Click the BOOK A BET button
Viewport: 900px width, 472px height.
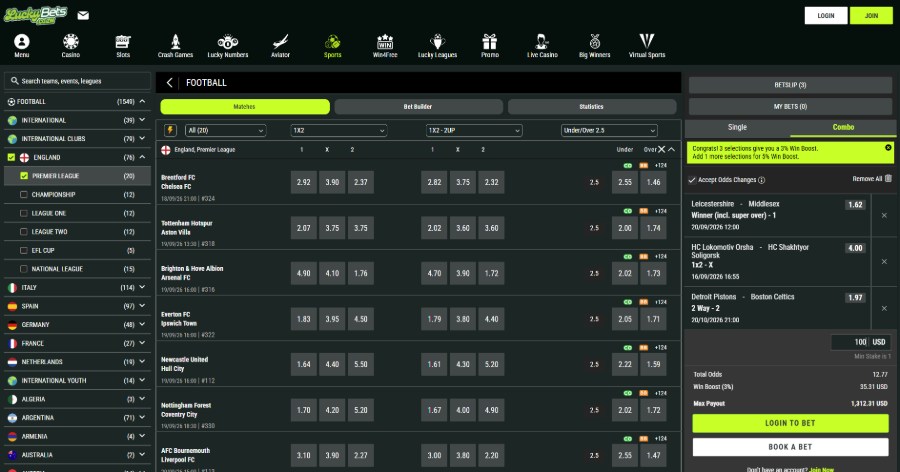pyautogui.click(x=790, y=447)
